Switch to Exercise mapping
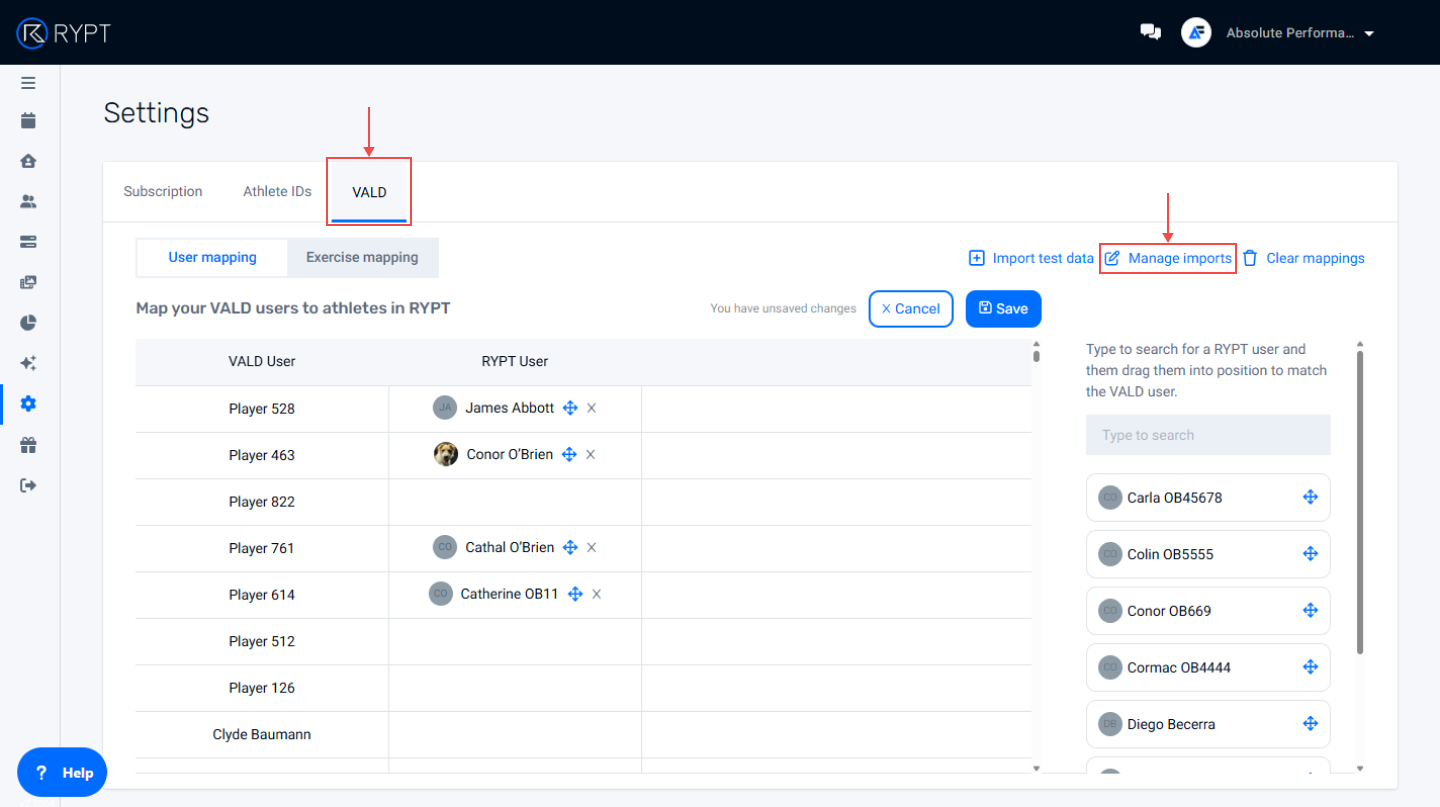Viewport: 1440px width, 807px height. (362, 258)
